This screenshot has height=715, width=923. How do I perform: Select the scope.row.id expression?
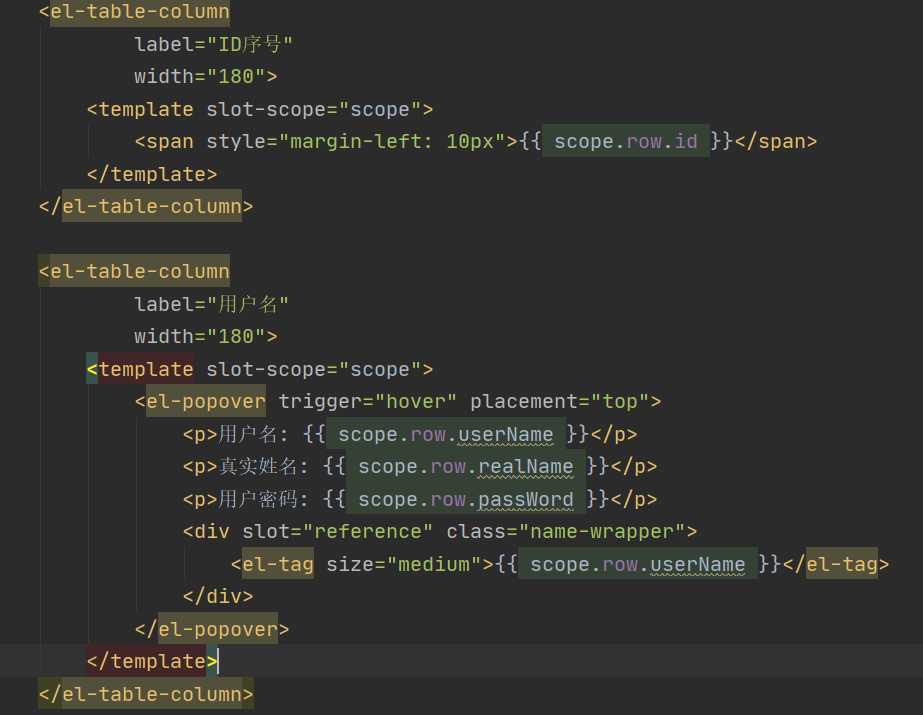click(625, 141)
